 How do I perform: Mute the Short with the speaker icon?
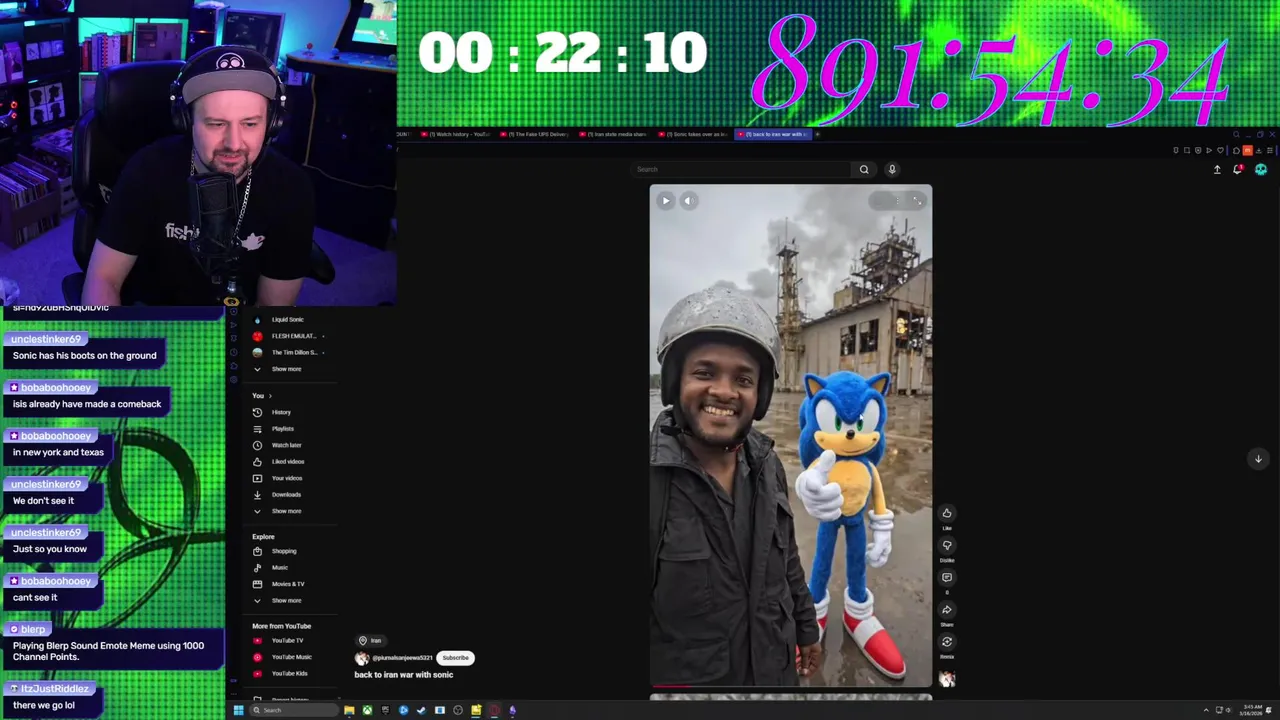[687, 201]
